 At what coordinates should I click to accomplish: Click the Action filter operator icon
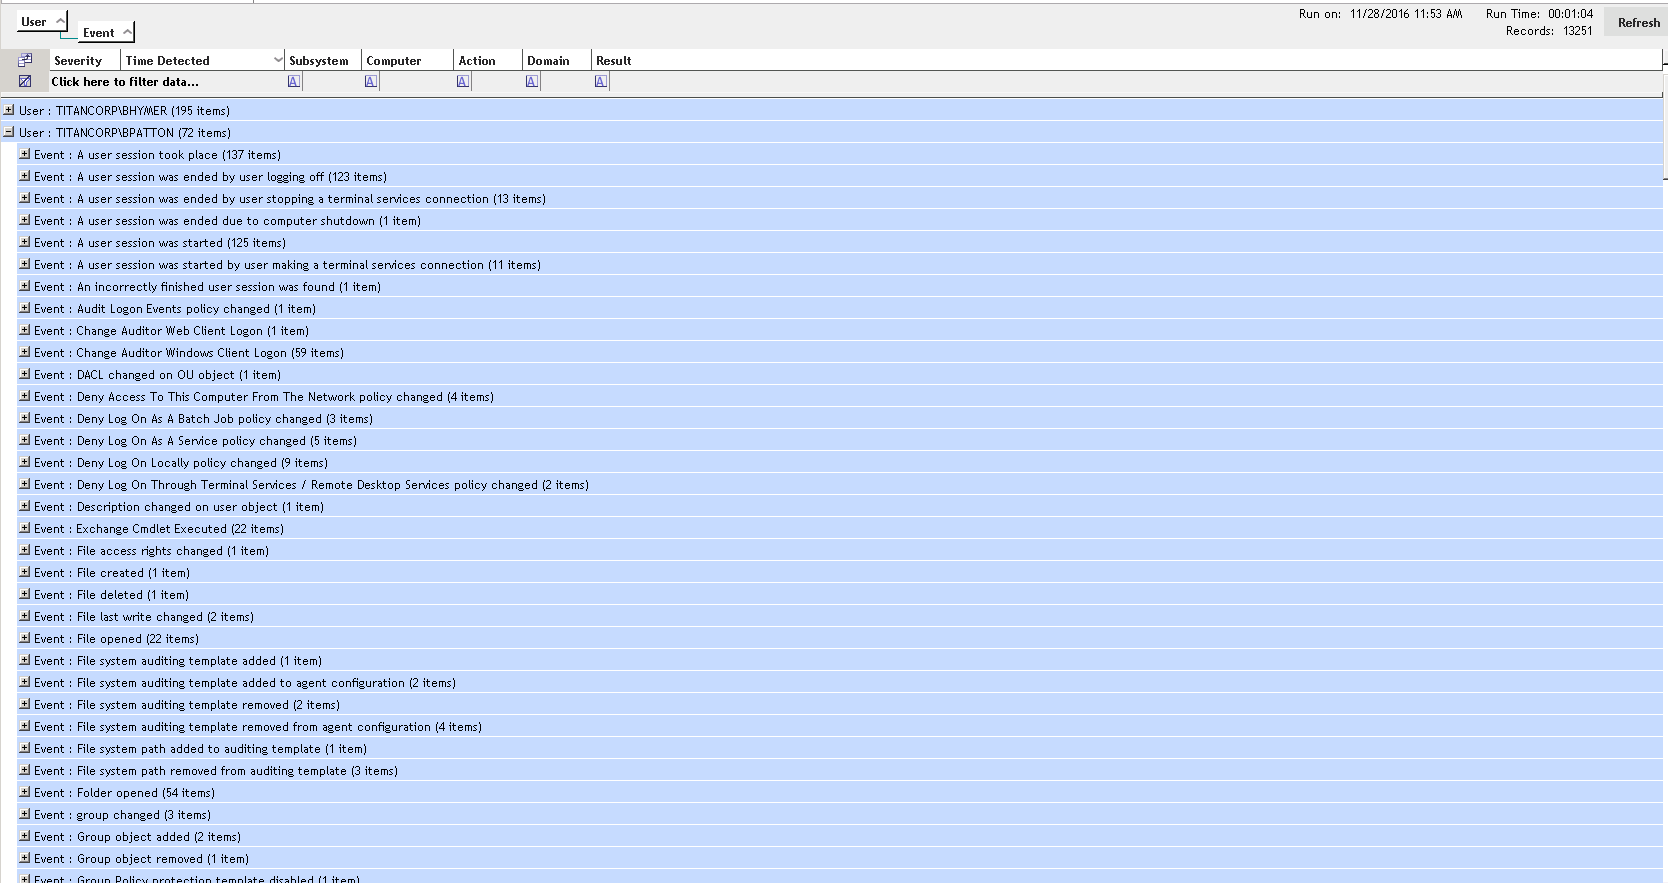click(x=463, y=82)
